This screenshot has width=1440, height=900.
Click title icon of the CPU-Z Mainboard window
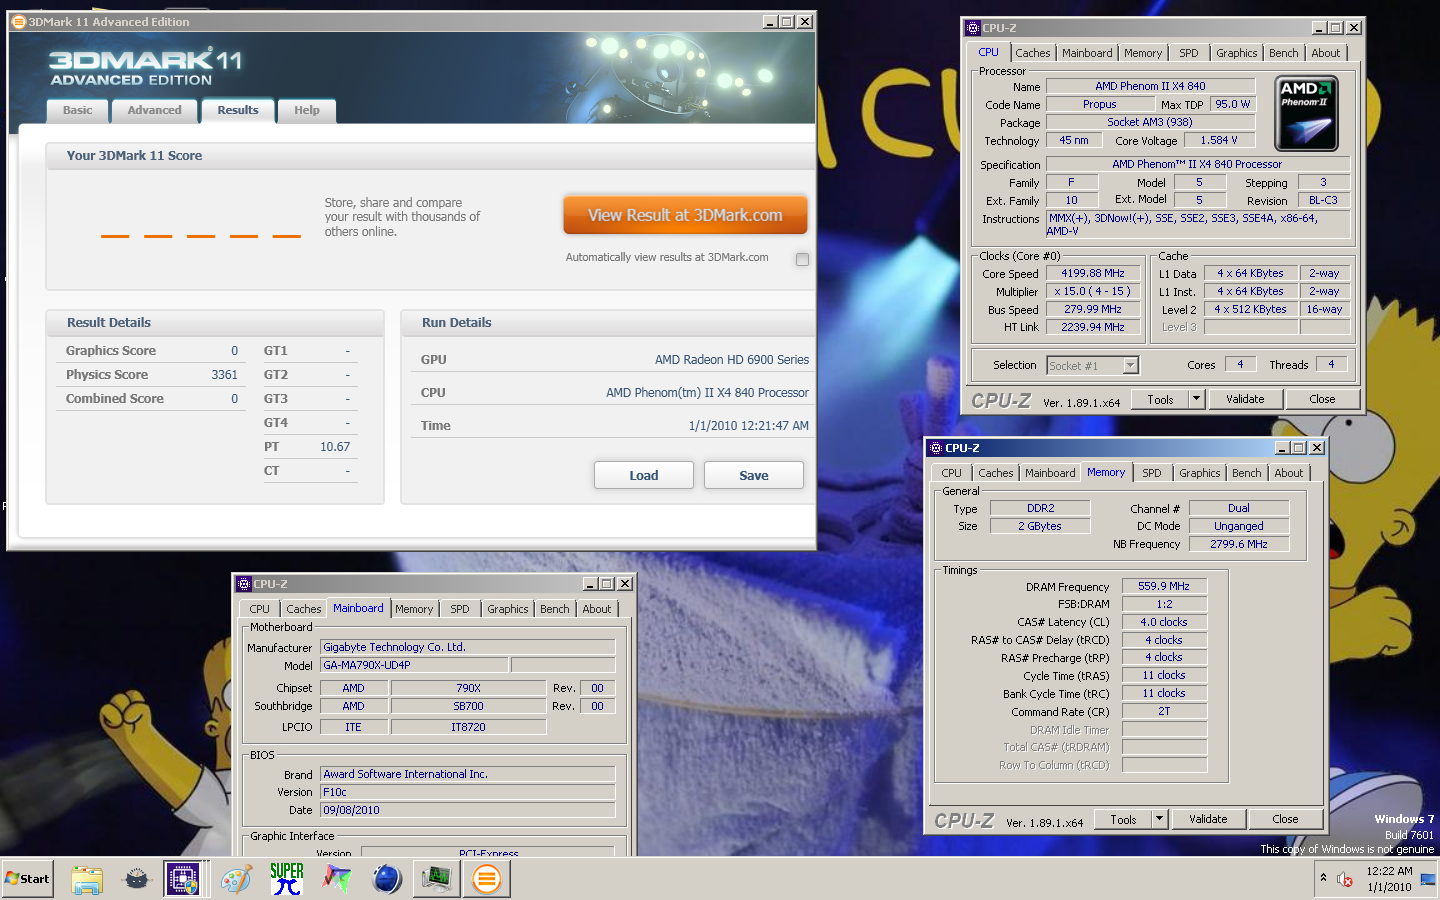click(x=244, y=584)
